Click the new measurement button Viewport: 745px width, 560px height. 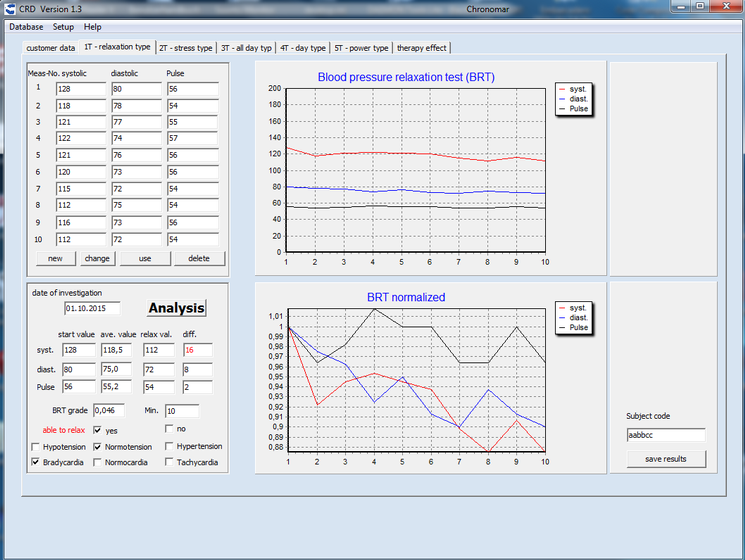(55, 259)
